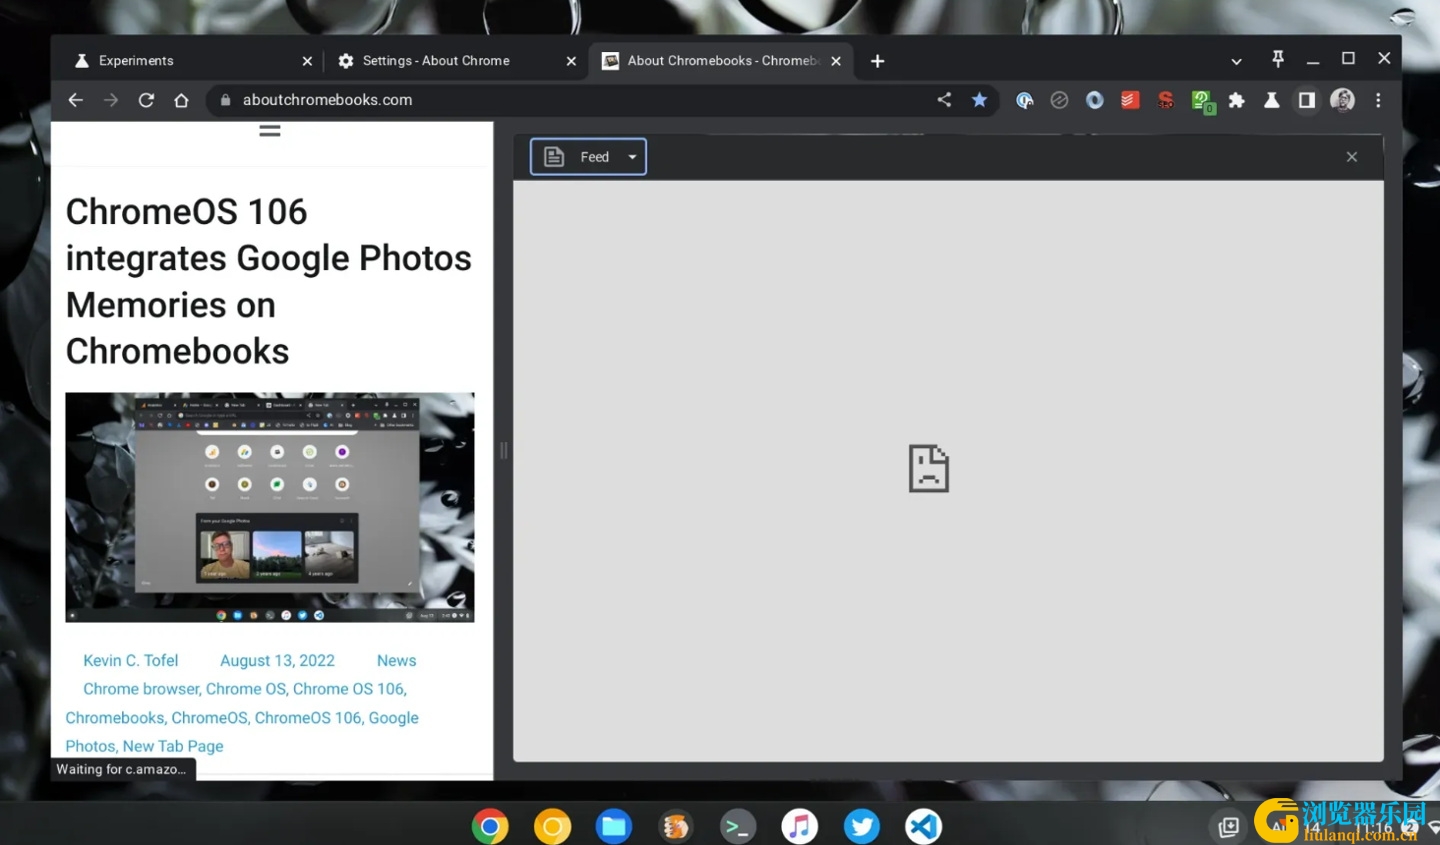The height and width of the screenshot is (845, 1440).
Task: Toggle the side panel button
Action: click(1307, 100)
